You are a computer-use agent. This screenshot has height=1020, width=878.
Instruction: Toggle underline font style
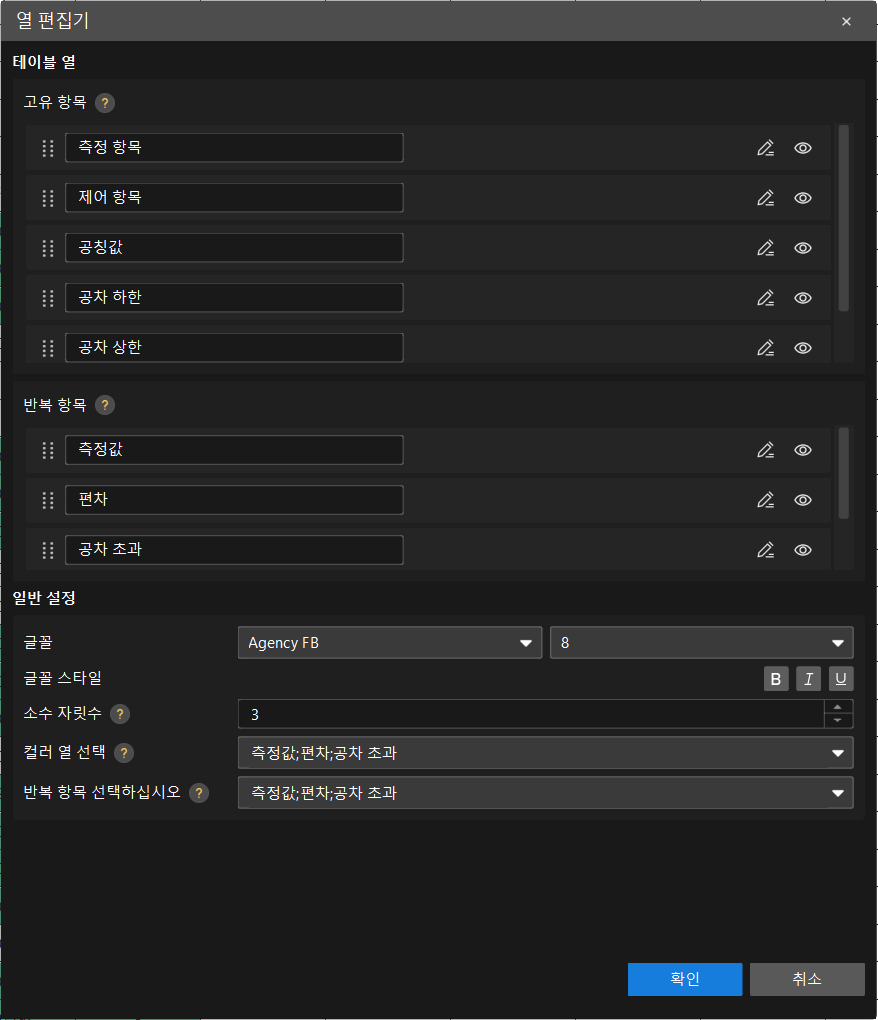[841, 678]
